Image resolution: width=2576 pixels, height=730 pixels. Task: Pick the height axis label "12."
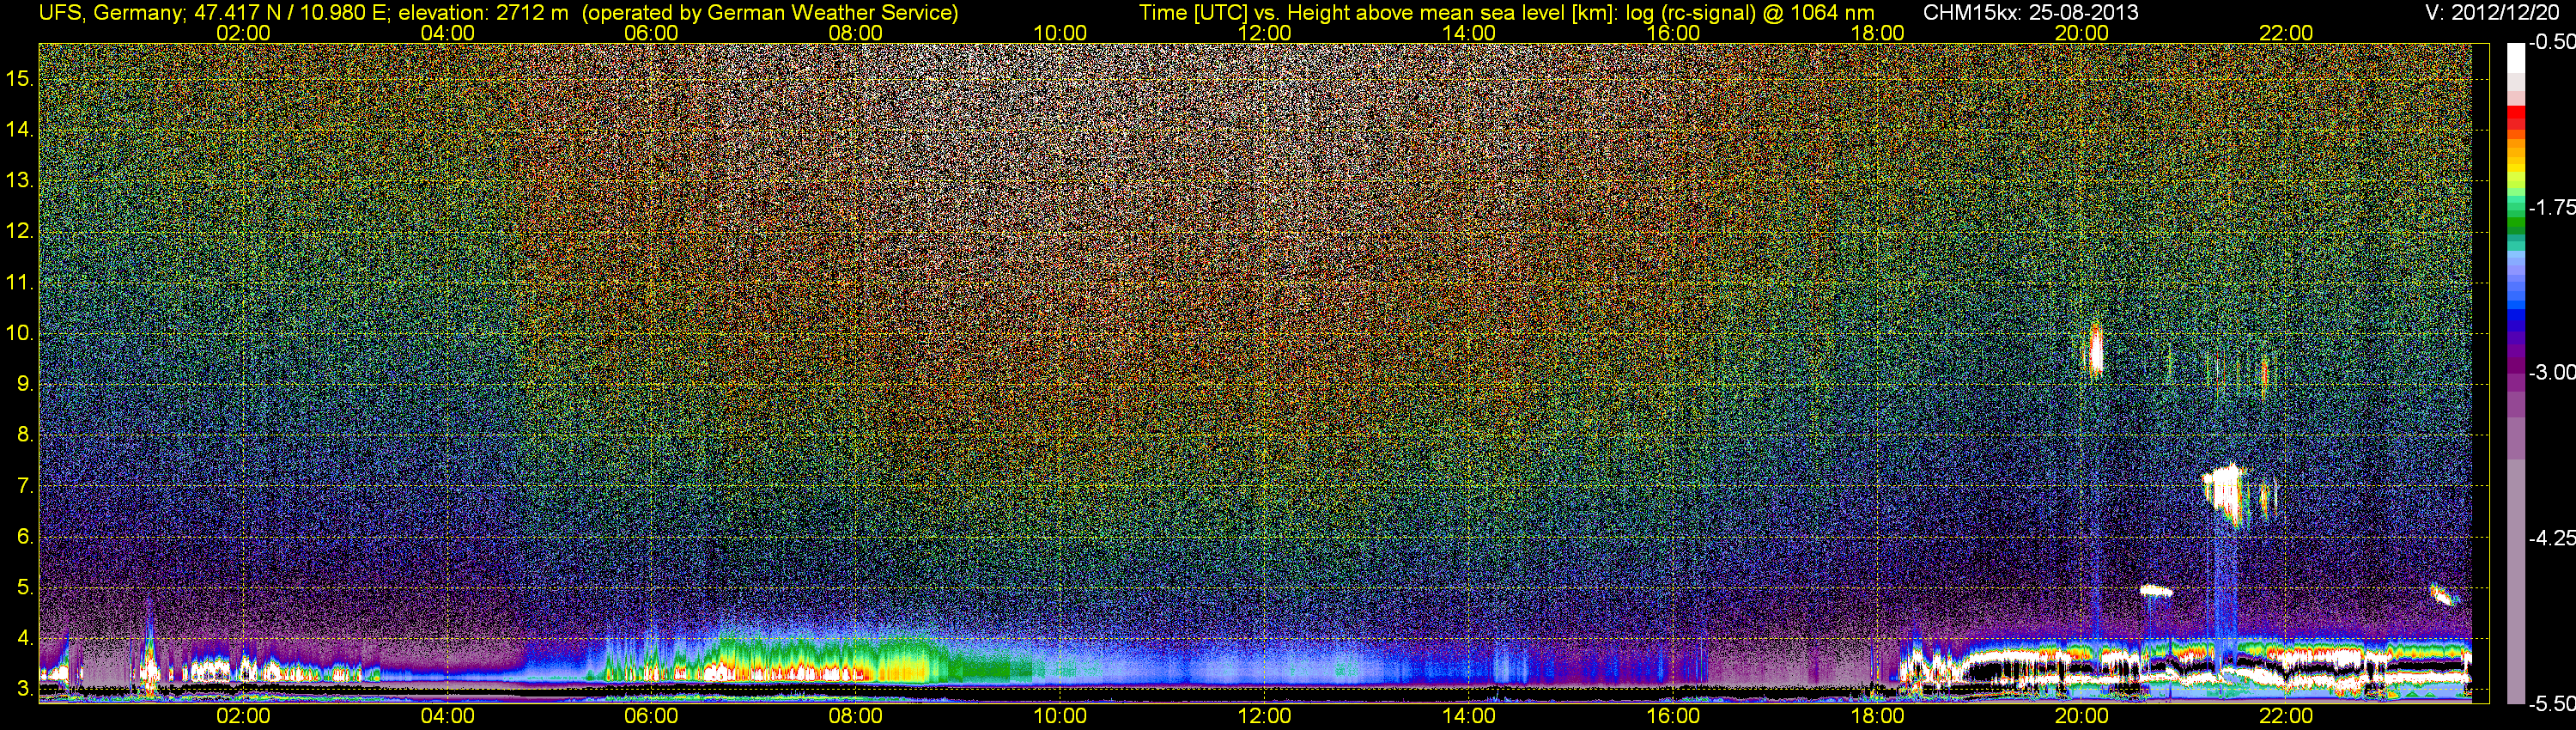click(19, 231)
